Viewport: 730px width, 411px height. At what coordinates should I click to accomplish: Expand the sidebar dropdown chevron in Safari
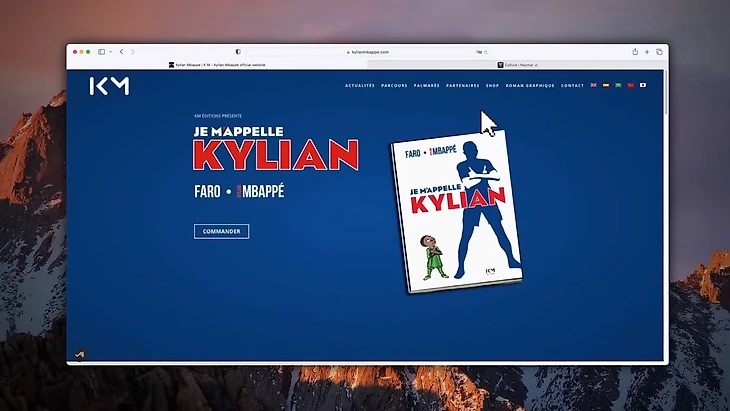[x=109, y=51]
